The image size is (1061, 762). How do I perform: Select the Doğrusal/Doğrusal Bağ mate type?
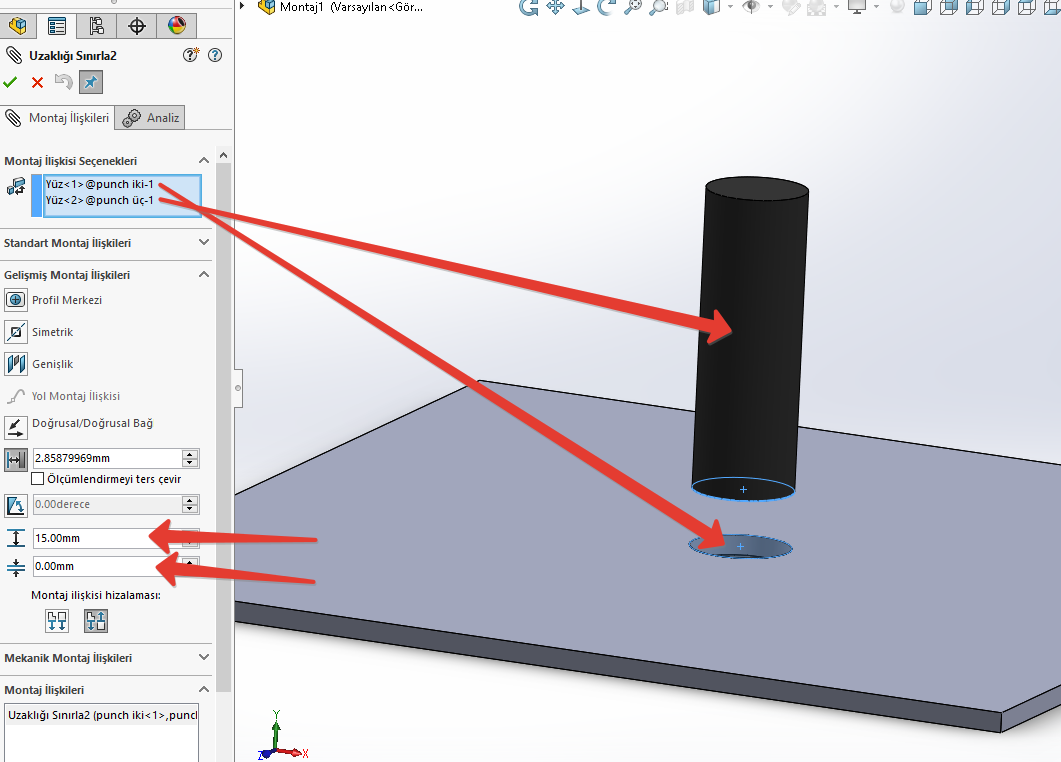click(16, 424)
